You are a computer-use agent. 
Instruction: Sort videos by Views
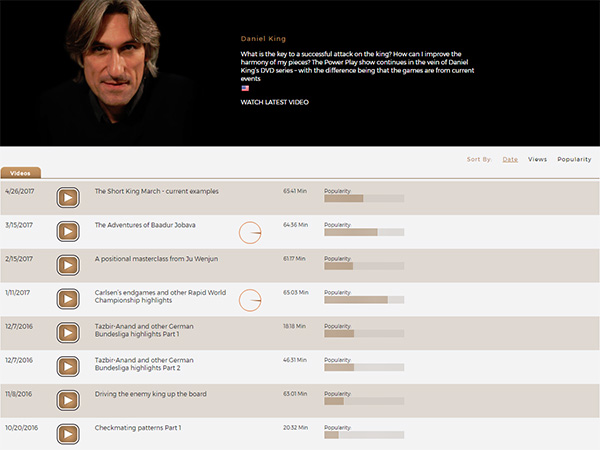[x=537, y=159]
